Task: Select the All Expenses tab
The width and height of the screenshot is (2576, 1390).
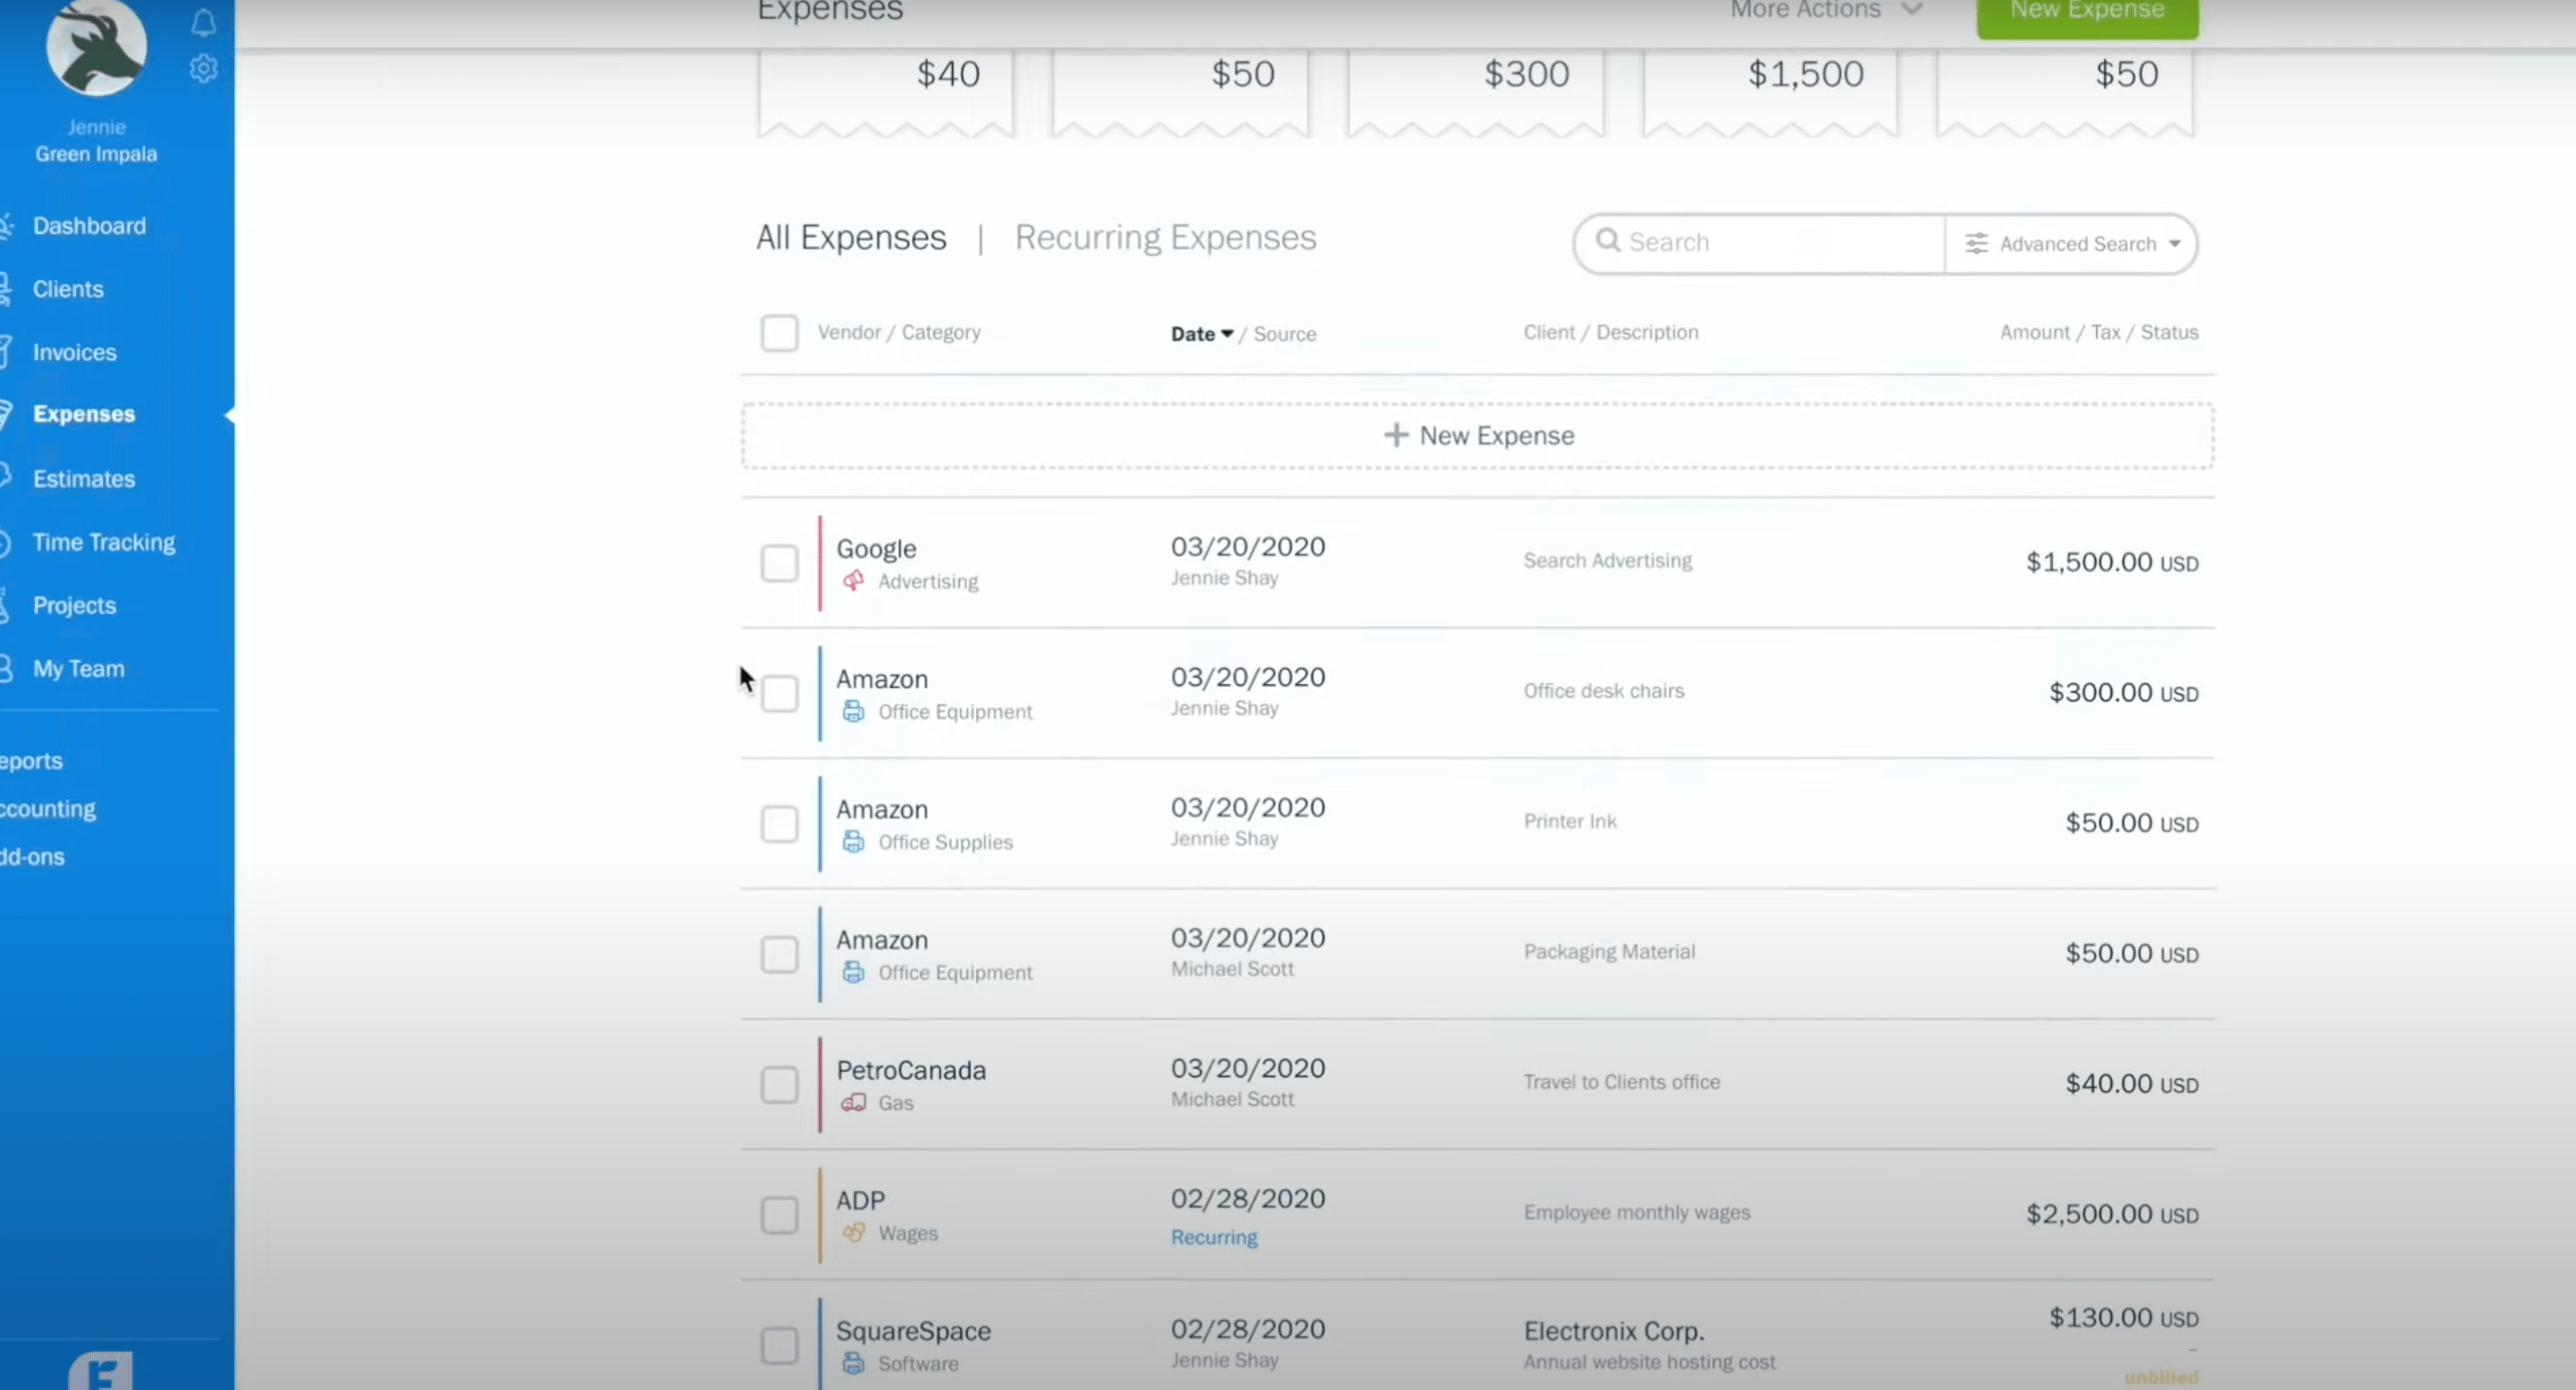Action: point(850,237)
